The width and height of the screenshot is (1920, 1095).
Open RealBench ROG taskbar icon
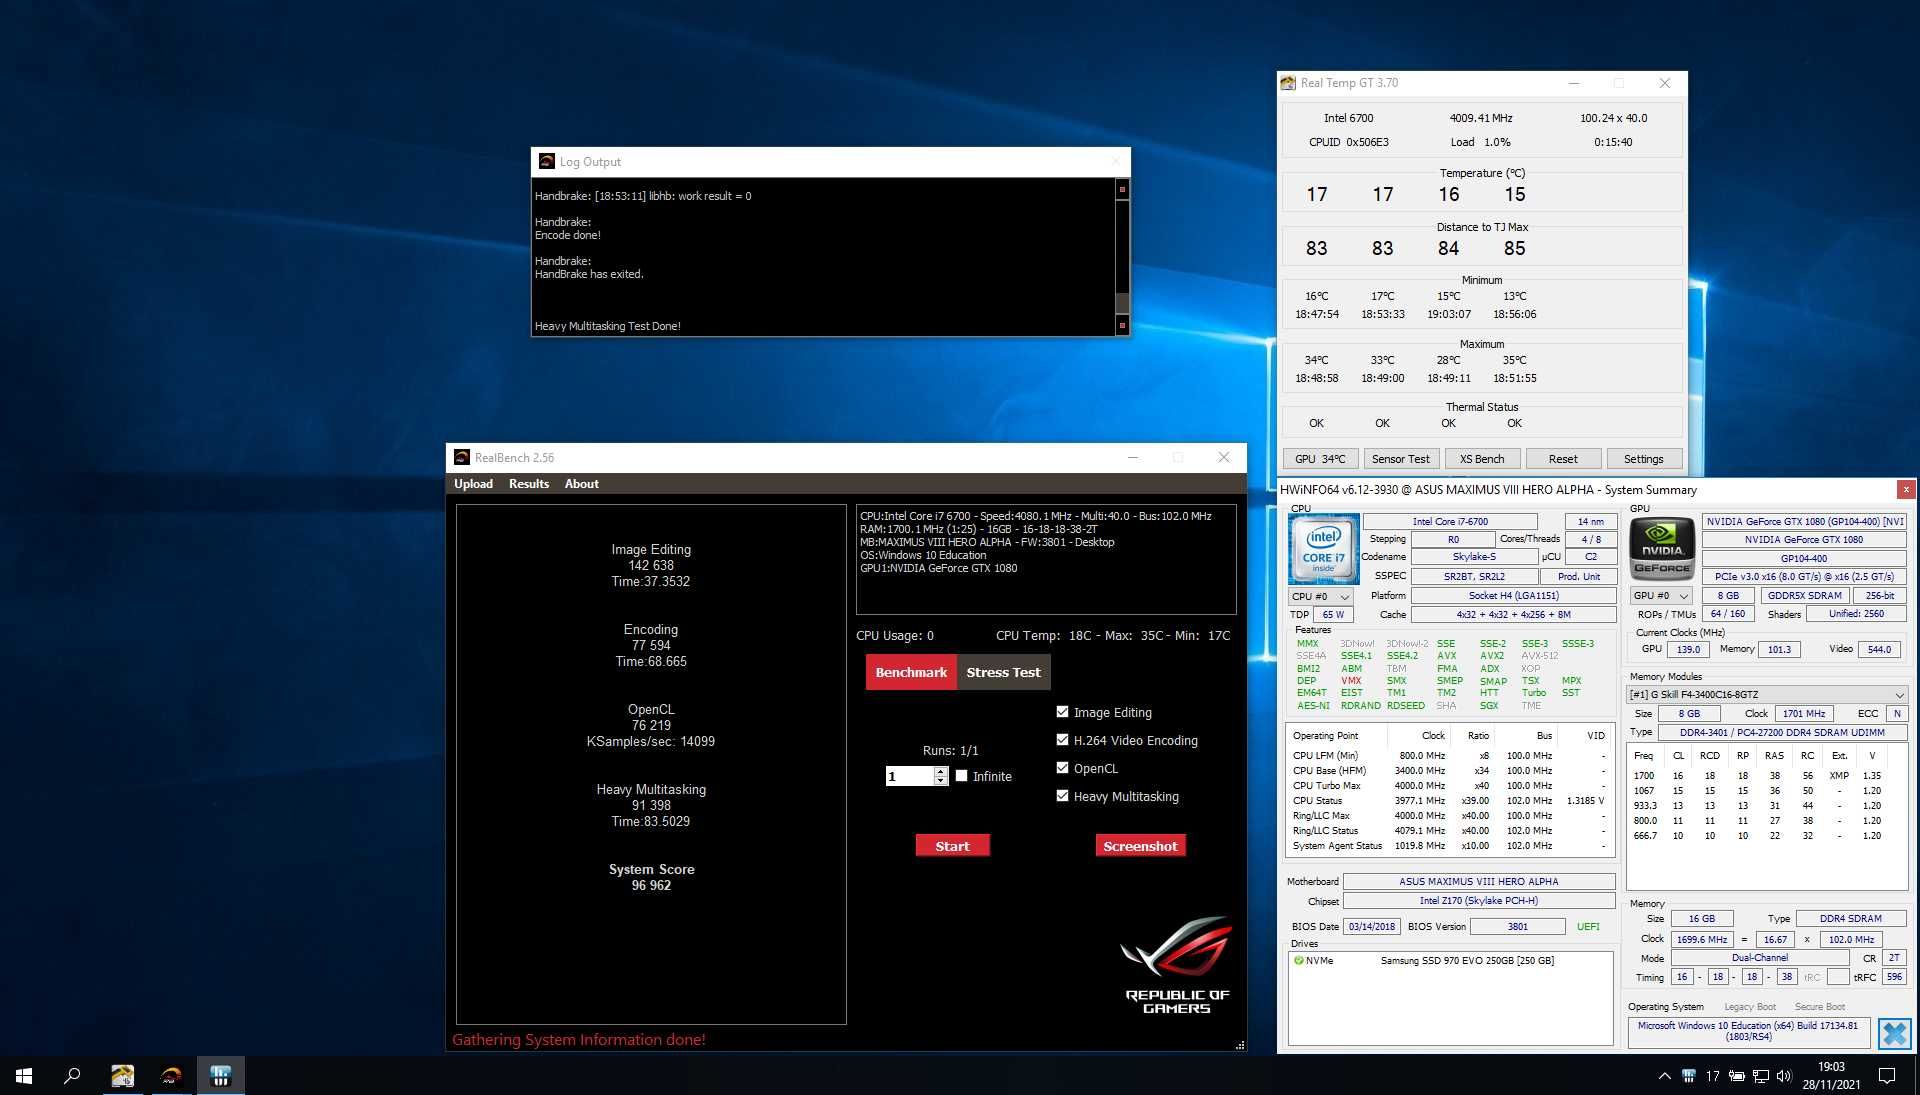pos(171,1076)
